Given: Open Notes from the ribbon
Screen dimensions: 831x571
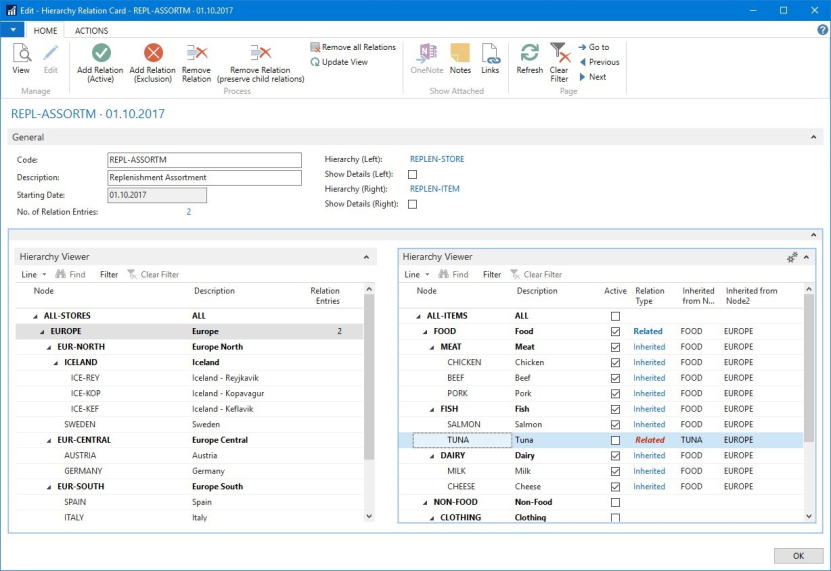Looking at the screenshot, I should [460, 54].
